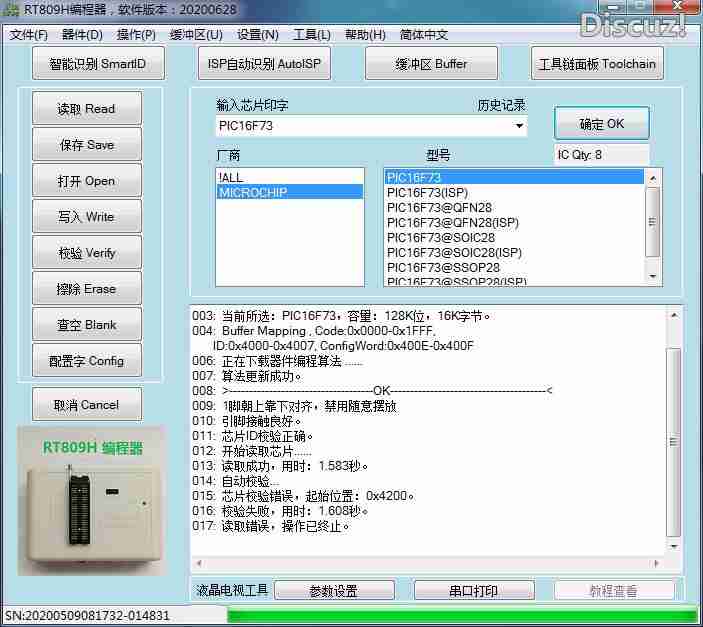Open the 设置(N) menu
This screenshot has width=703, height=627.
point(258,35)
